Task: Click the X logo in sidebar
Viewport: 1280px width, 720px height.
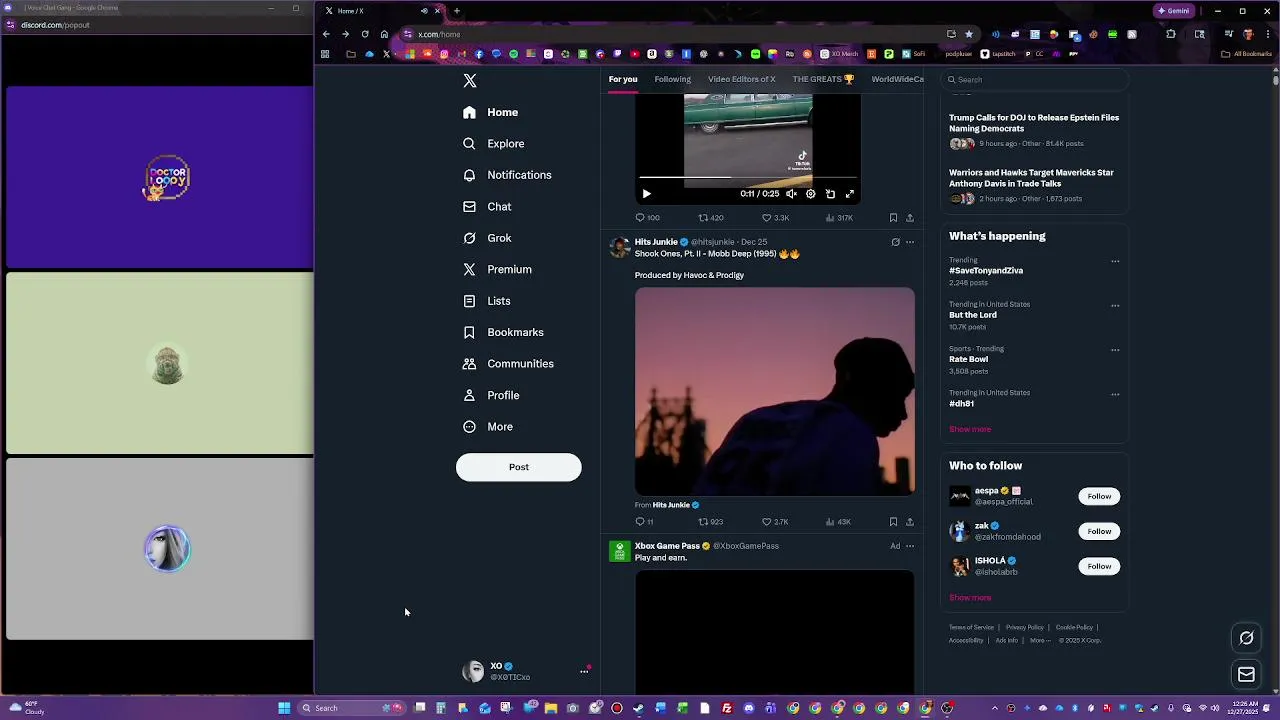Action: [470, 81]
